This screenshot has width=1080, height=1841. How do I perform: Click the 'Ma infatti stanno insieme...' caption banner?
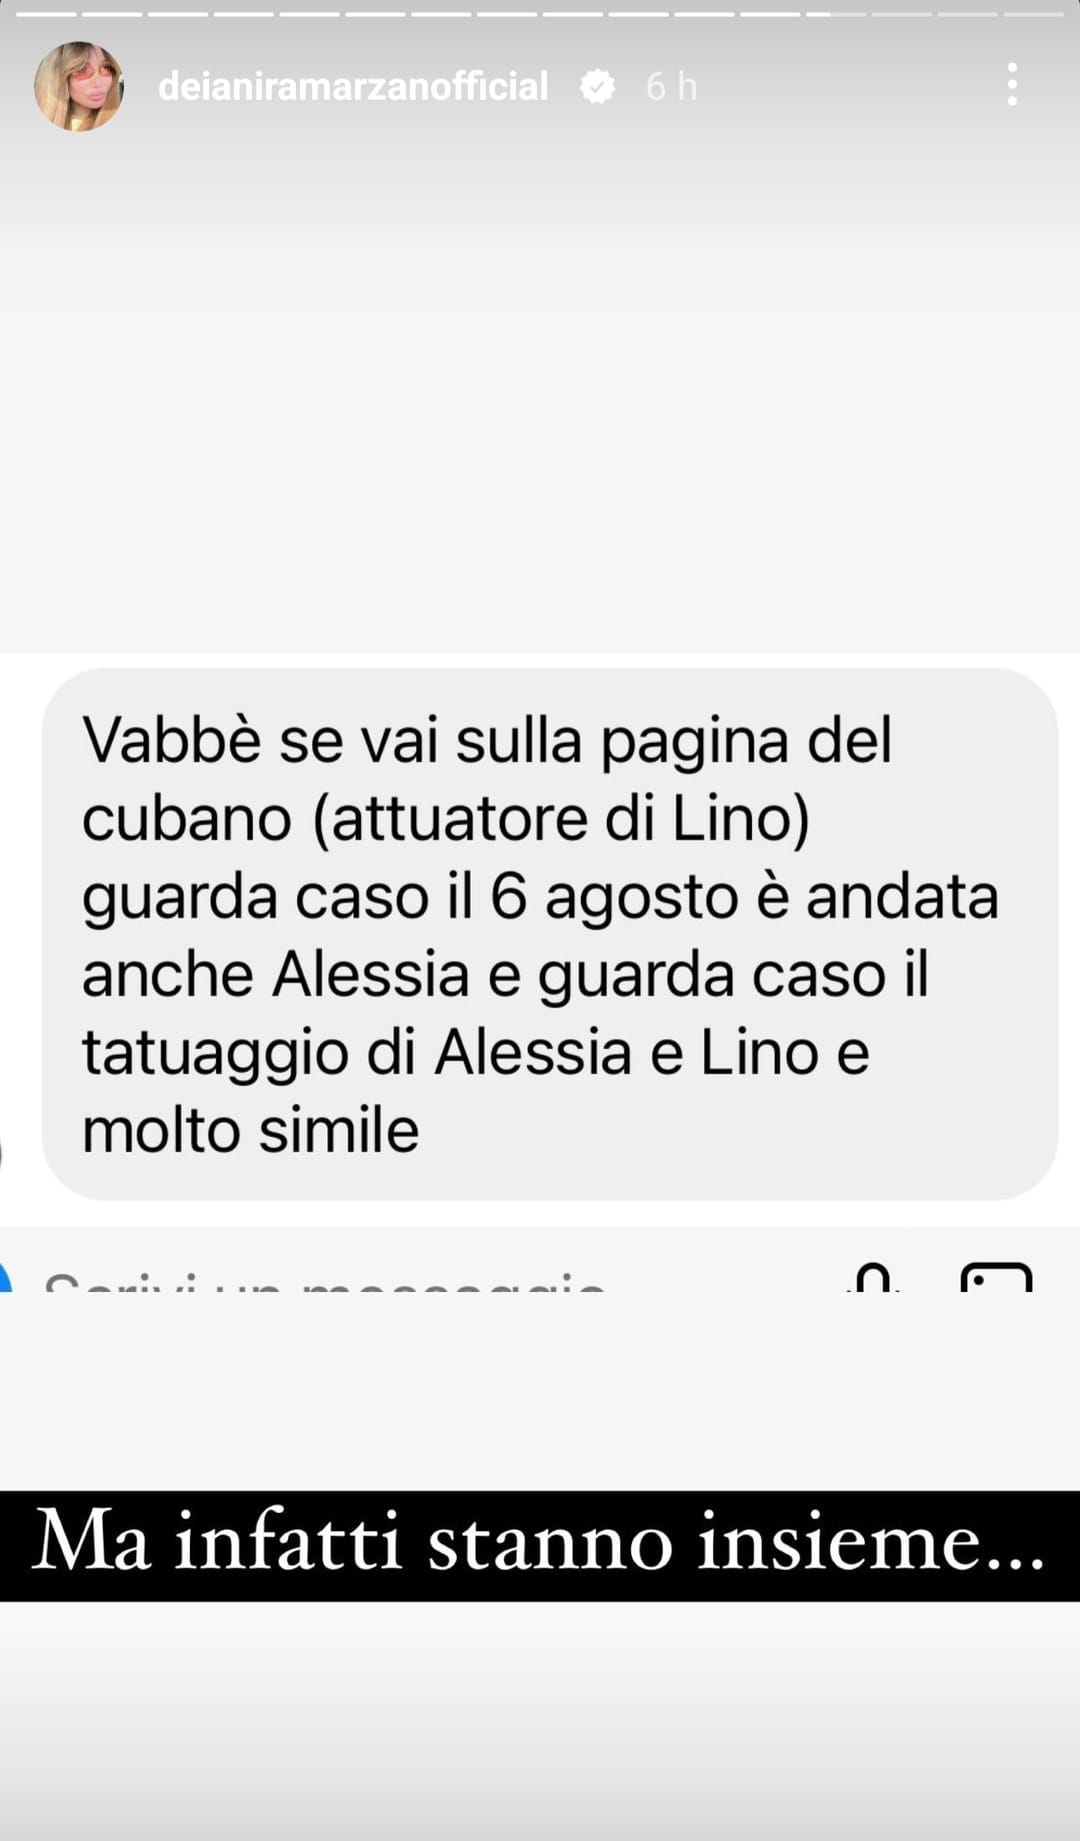pyautogui.click(x=540, y=1546)
